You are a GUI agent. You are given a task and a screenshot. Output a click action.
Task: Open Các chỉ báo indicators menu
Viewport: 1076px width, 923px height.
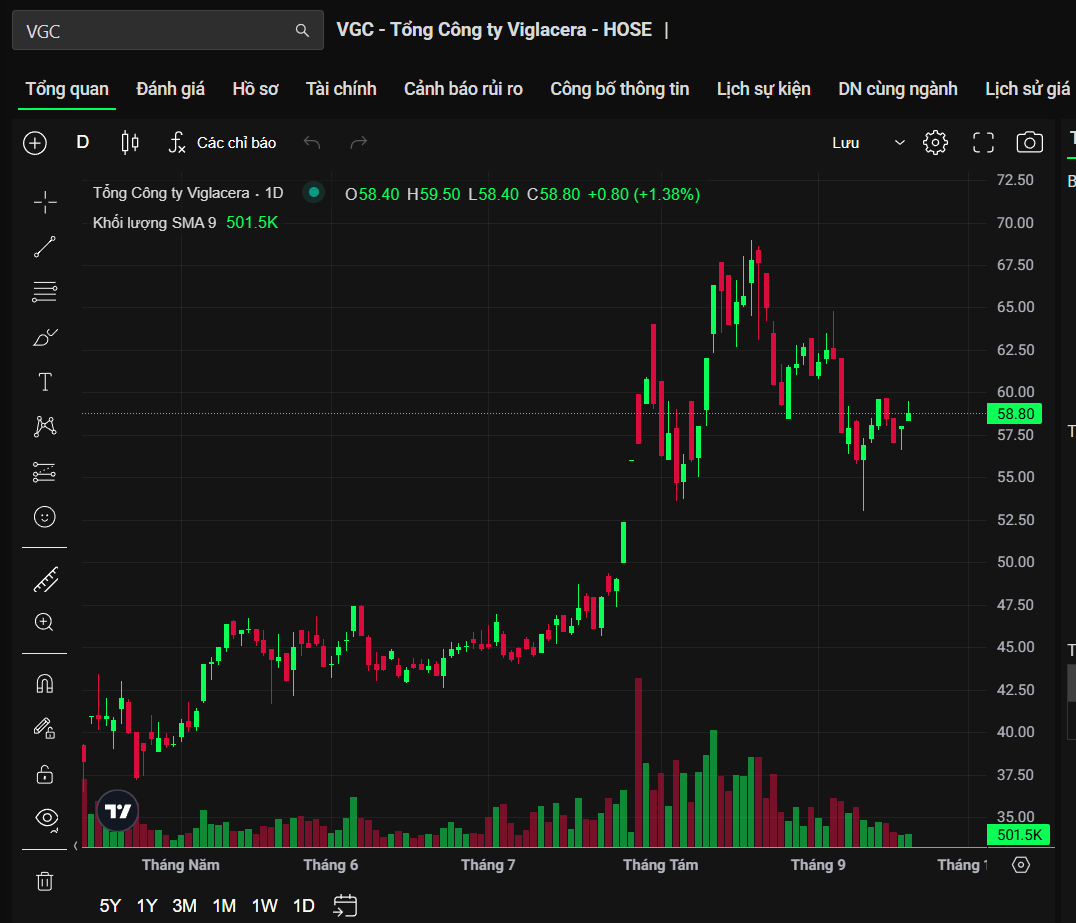pyautogui.click(x=222, y=143)
